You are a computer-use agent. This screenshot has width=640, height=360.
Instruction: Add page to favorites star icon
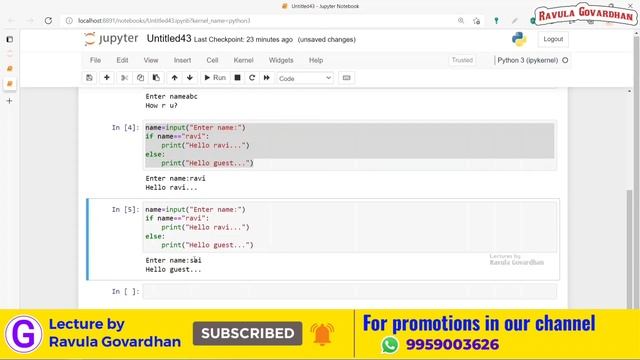click(476, 20)
